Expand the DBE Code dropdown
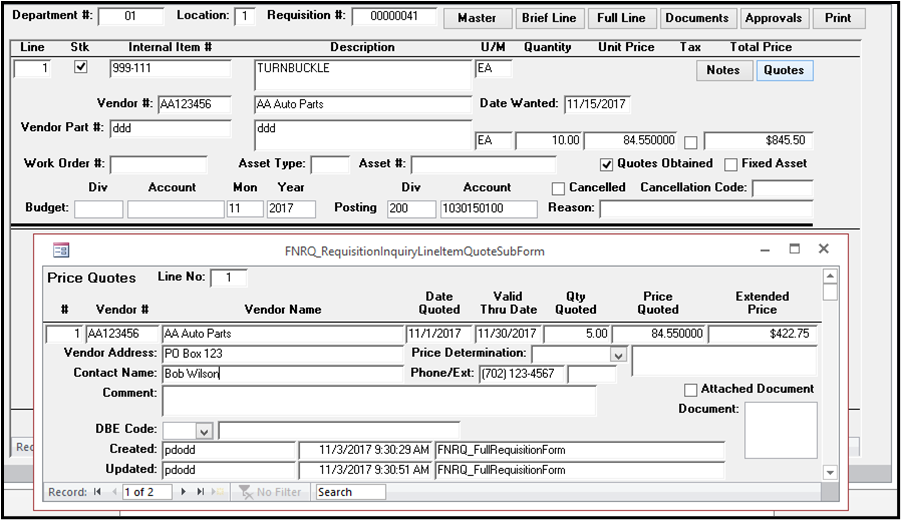This screenshot has height=520, width=901. pos(204,430)
